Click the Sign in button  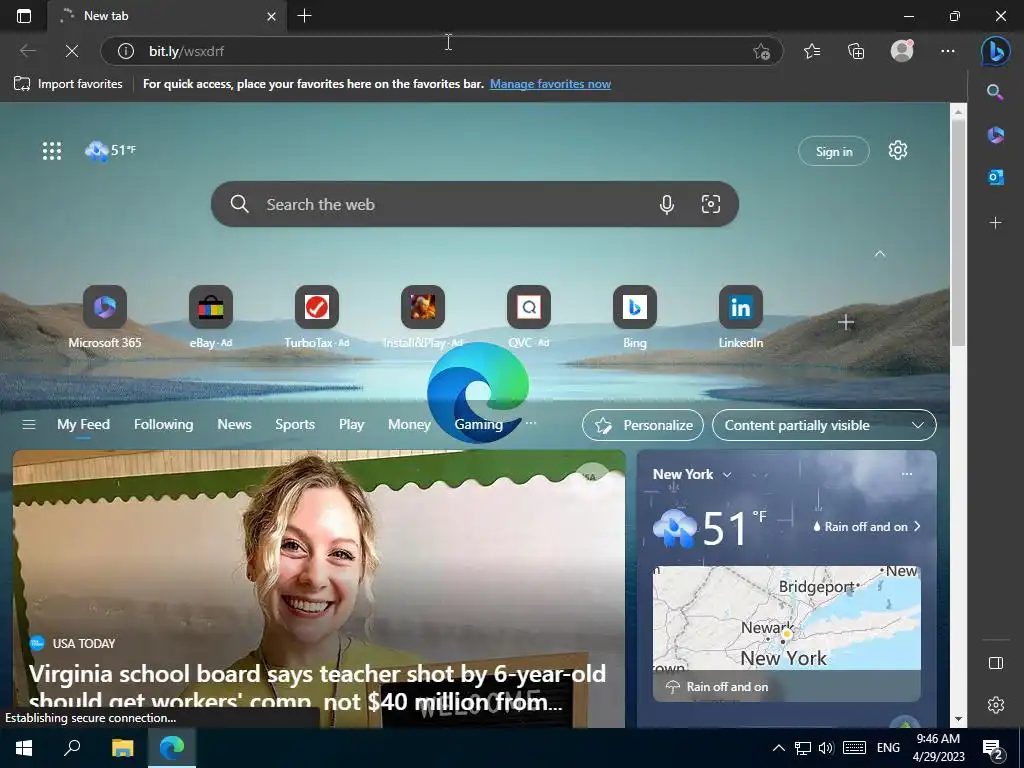click(833, 151)
